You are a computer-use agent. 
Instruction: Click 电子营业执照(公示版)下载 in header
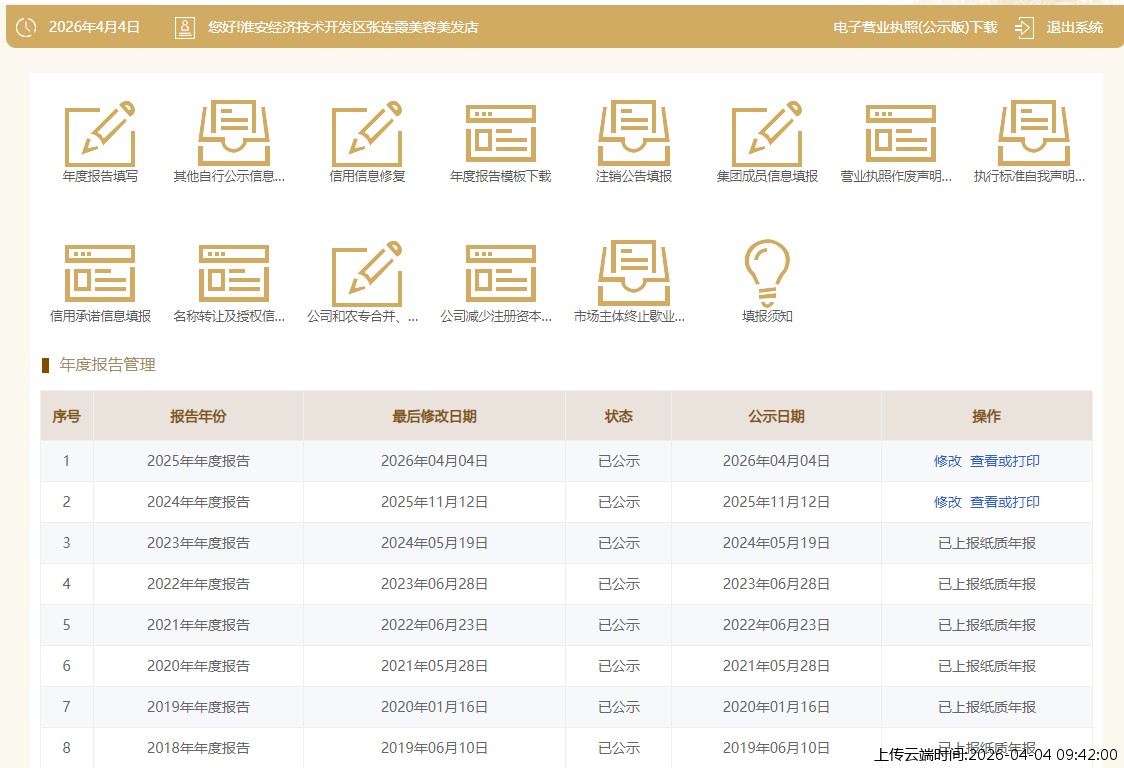coord(915,27)
